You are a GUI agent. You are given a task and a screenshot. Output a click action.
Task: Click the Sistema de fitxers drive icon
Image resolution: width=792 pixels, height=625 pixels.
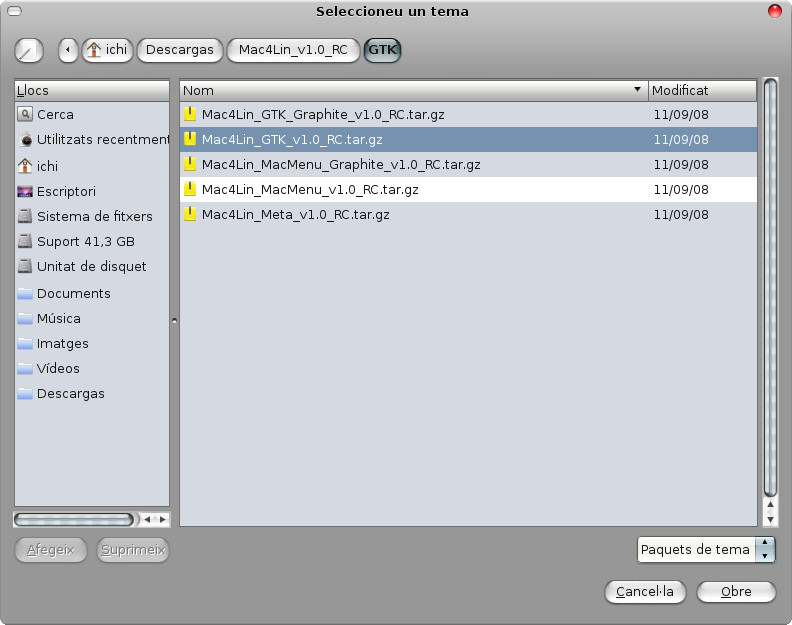pyautogui.click(x=25, y=216)
